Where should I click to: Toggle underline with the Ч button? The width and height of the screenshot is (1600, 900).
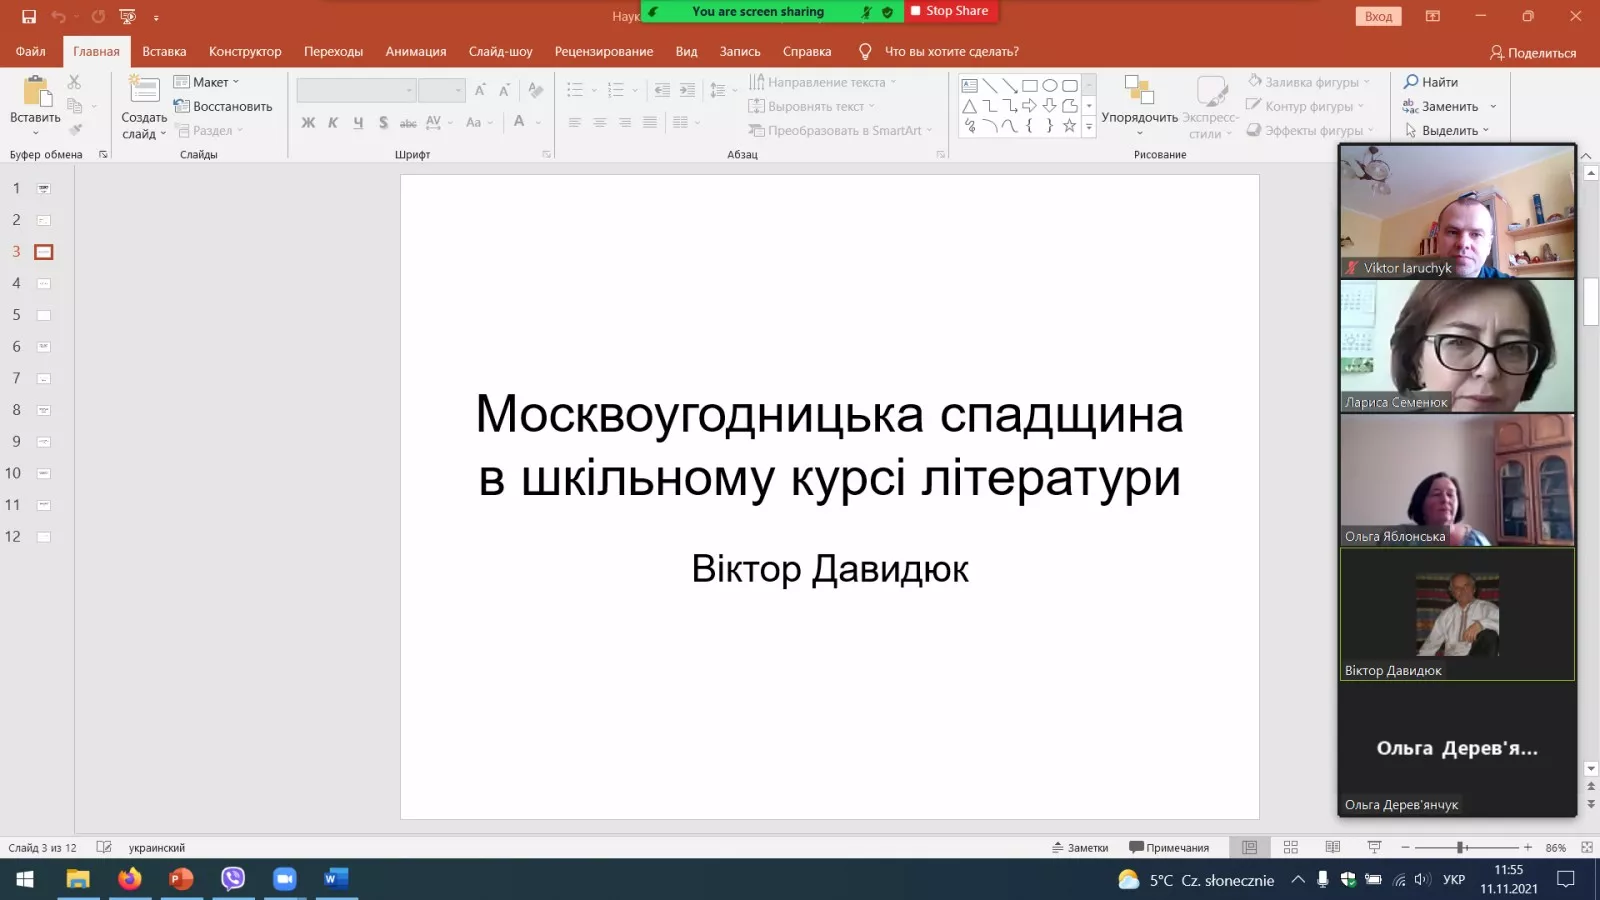tap(358, 122)
